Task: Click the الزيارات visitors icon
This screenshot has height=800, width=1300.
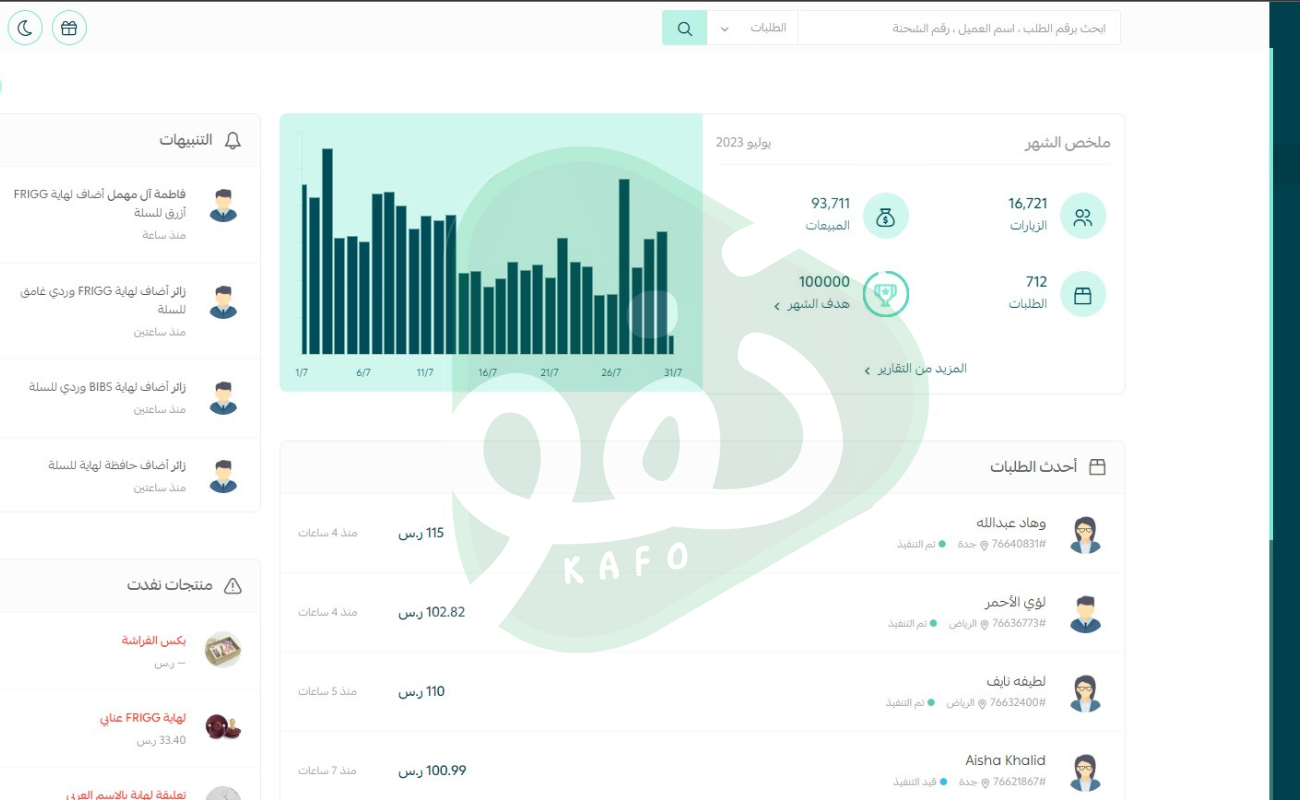Action: (1082, 217)
